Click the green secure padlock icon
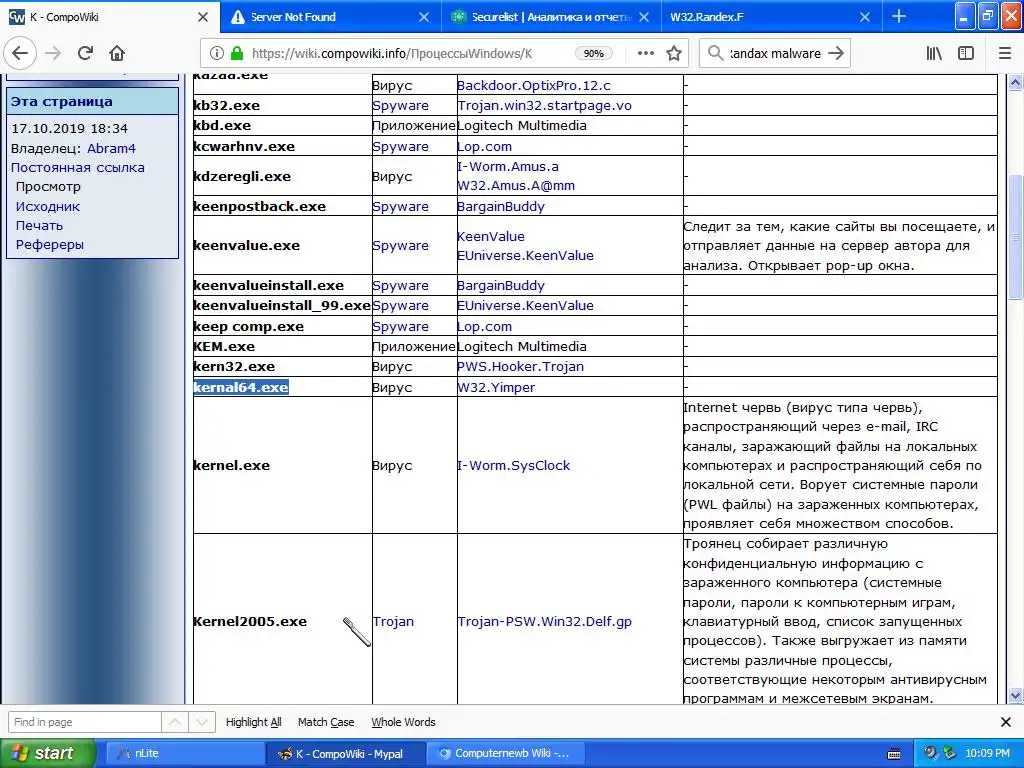Screen dimensions: 1024x768 237,53
